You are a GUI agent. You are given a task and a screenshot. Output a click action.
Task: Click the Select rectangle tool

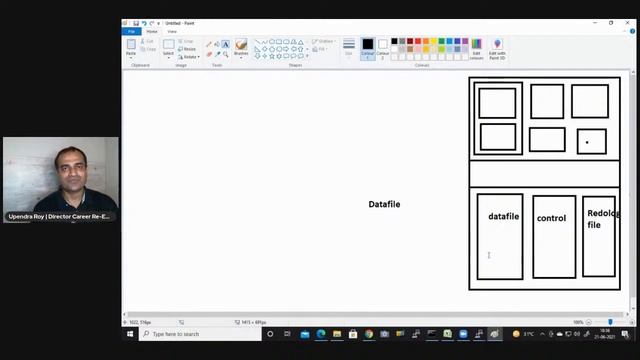(168, 44)
